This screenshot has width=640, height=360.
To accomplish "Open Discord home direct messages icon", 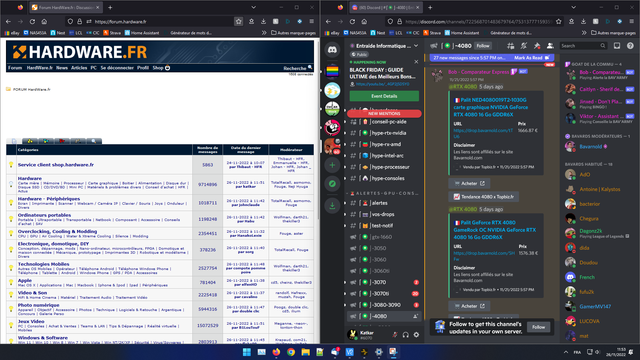I will pyautogui.click(x=332, y=49).
